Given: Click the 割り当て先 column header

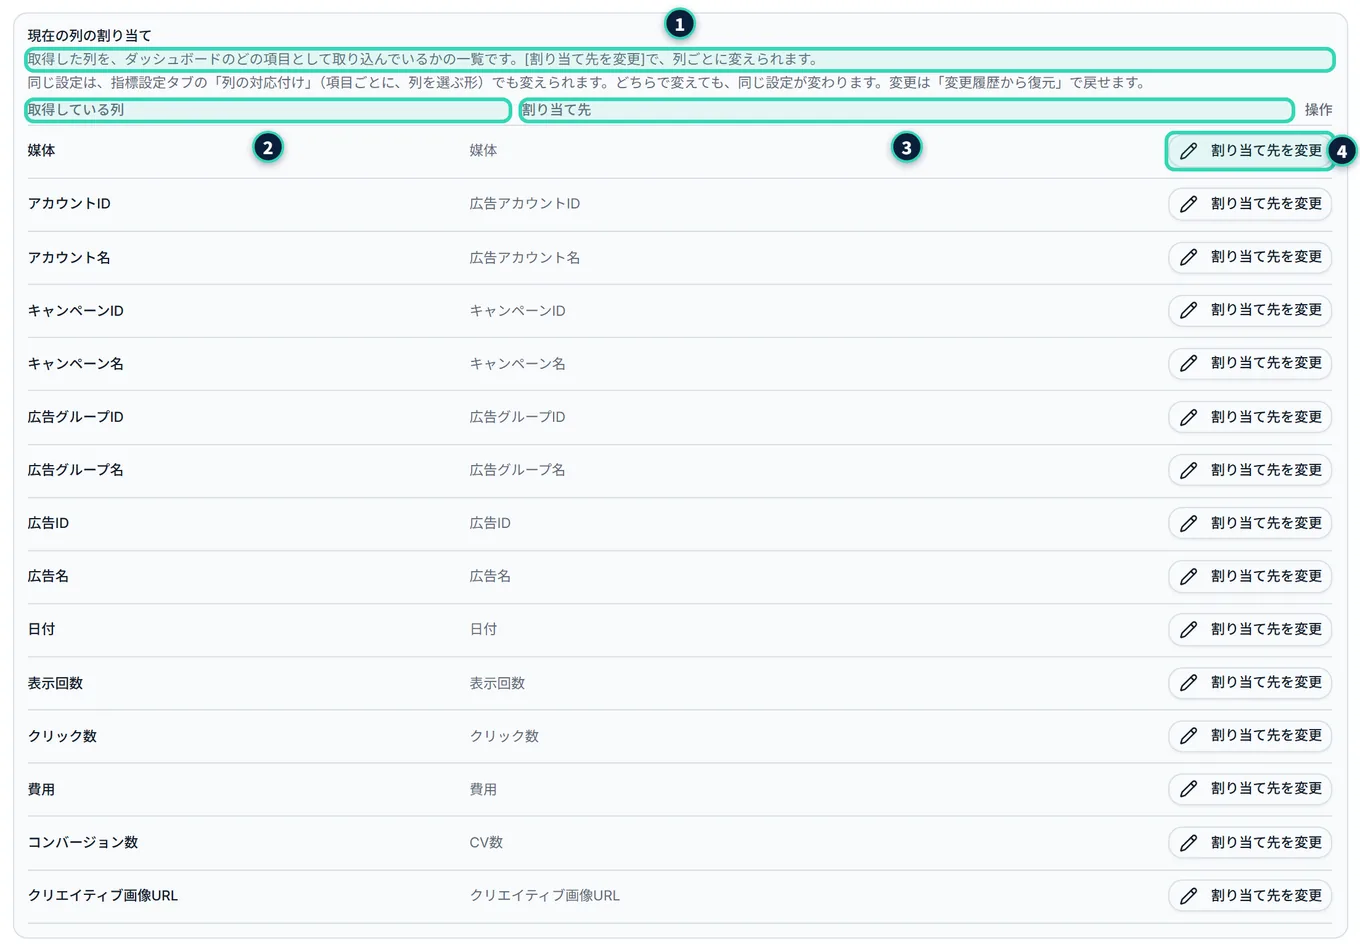Looking at the screenshot, I should (x=556, y=110).
